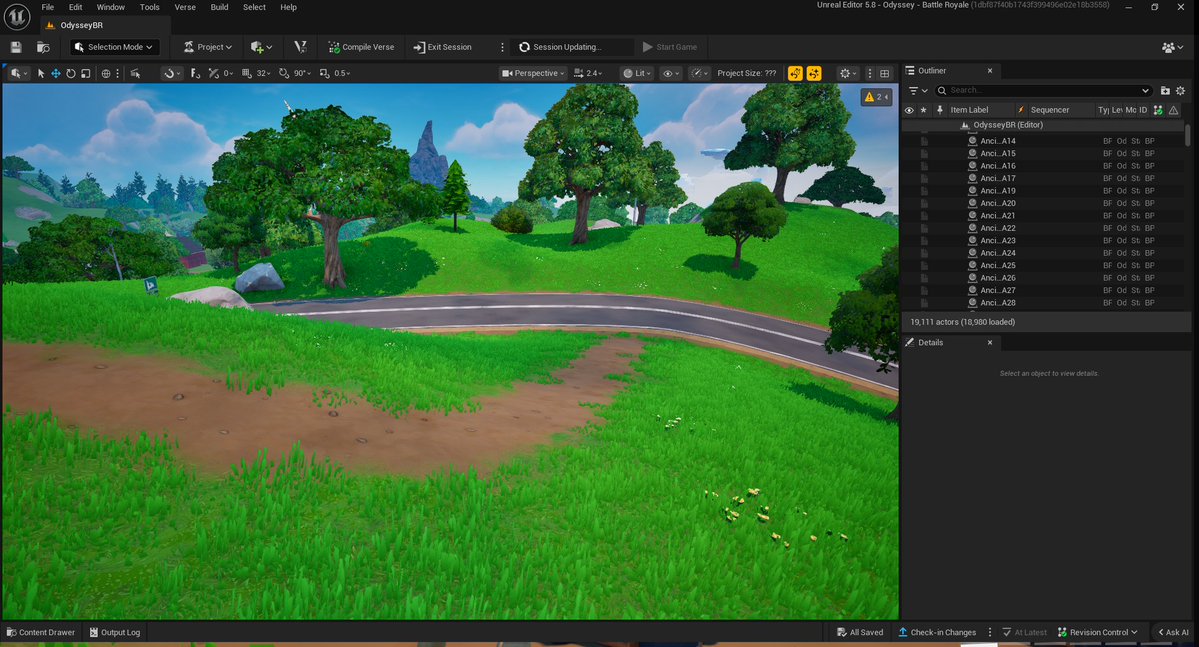Click Exit Session button
This screenshot has height=647, width=1199.
[x=443, y=47]
